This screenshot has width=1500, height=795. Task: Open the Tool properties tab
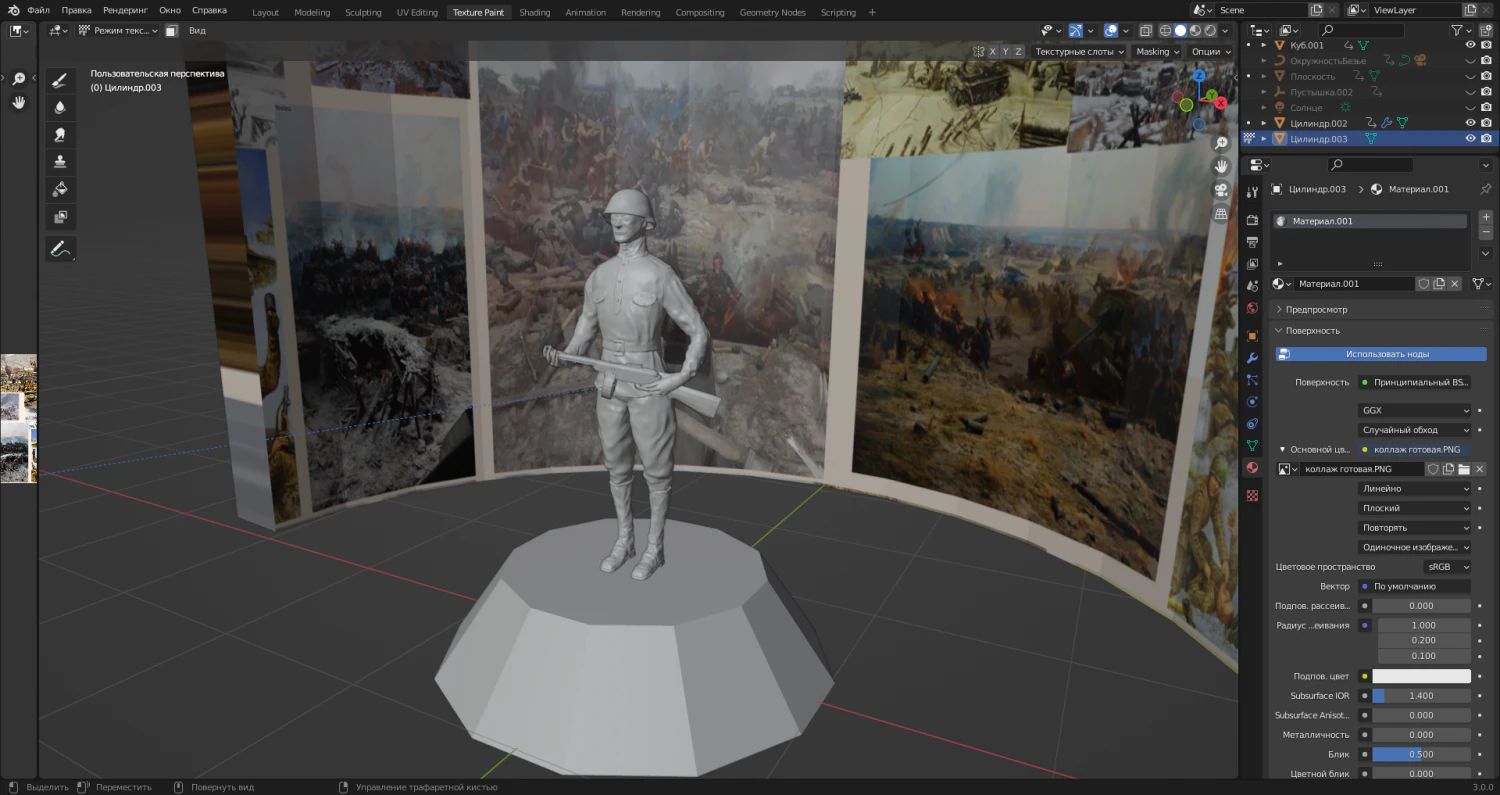[x=1252, y=190]
